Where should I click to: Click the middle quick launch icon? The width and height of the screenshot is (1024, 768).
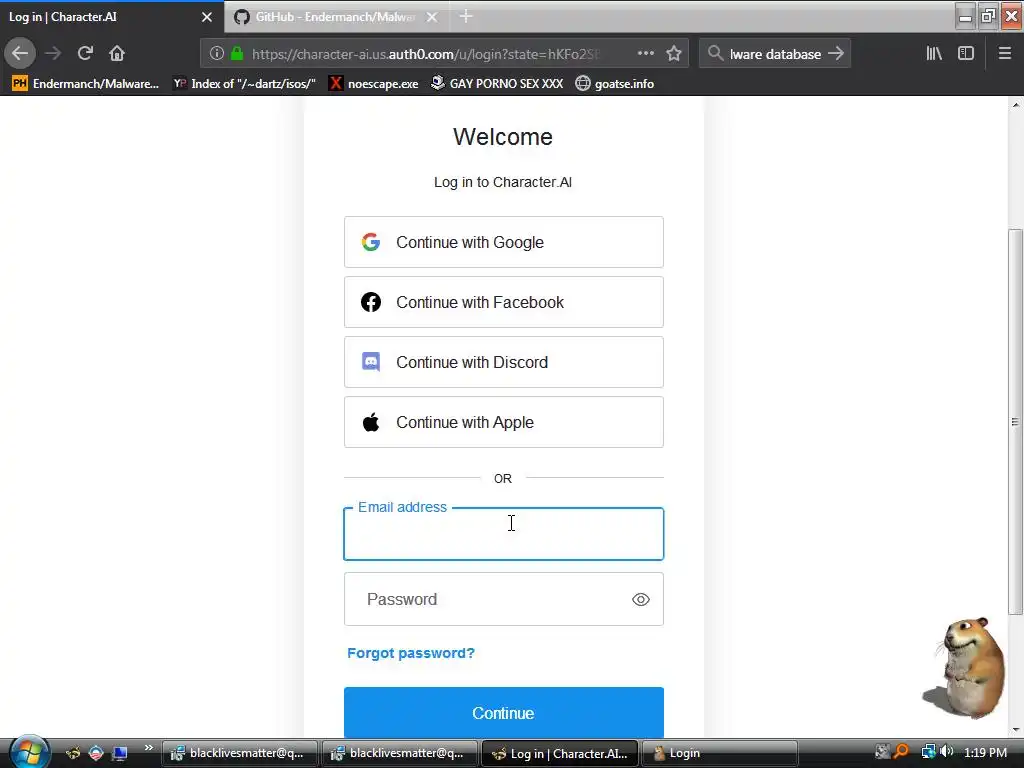pos(96,753)
